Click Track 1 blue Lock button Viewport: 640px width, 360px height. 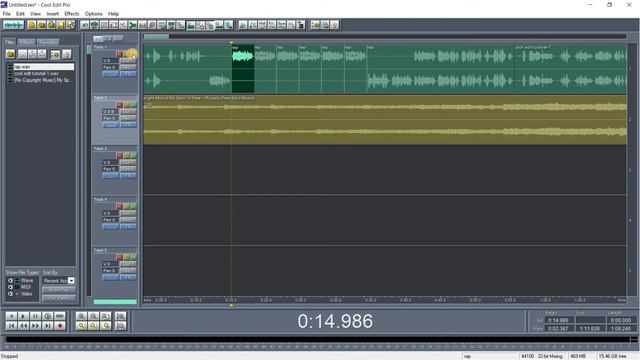pos(110,74)
